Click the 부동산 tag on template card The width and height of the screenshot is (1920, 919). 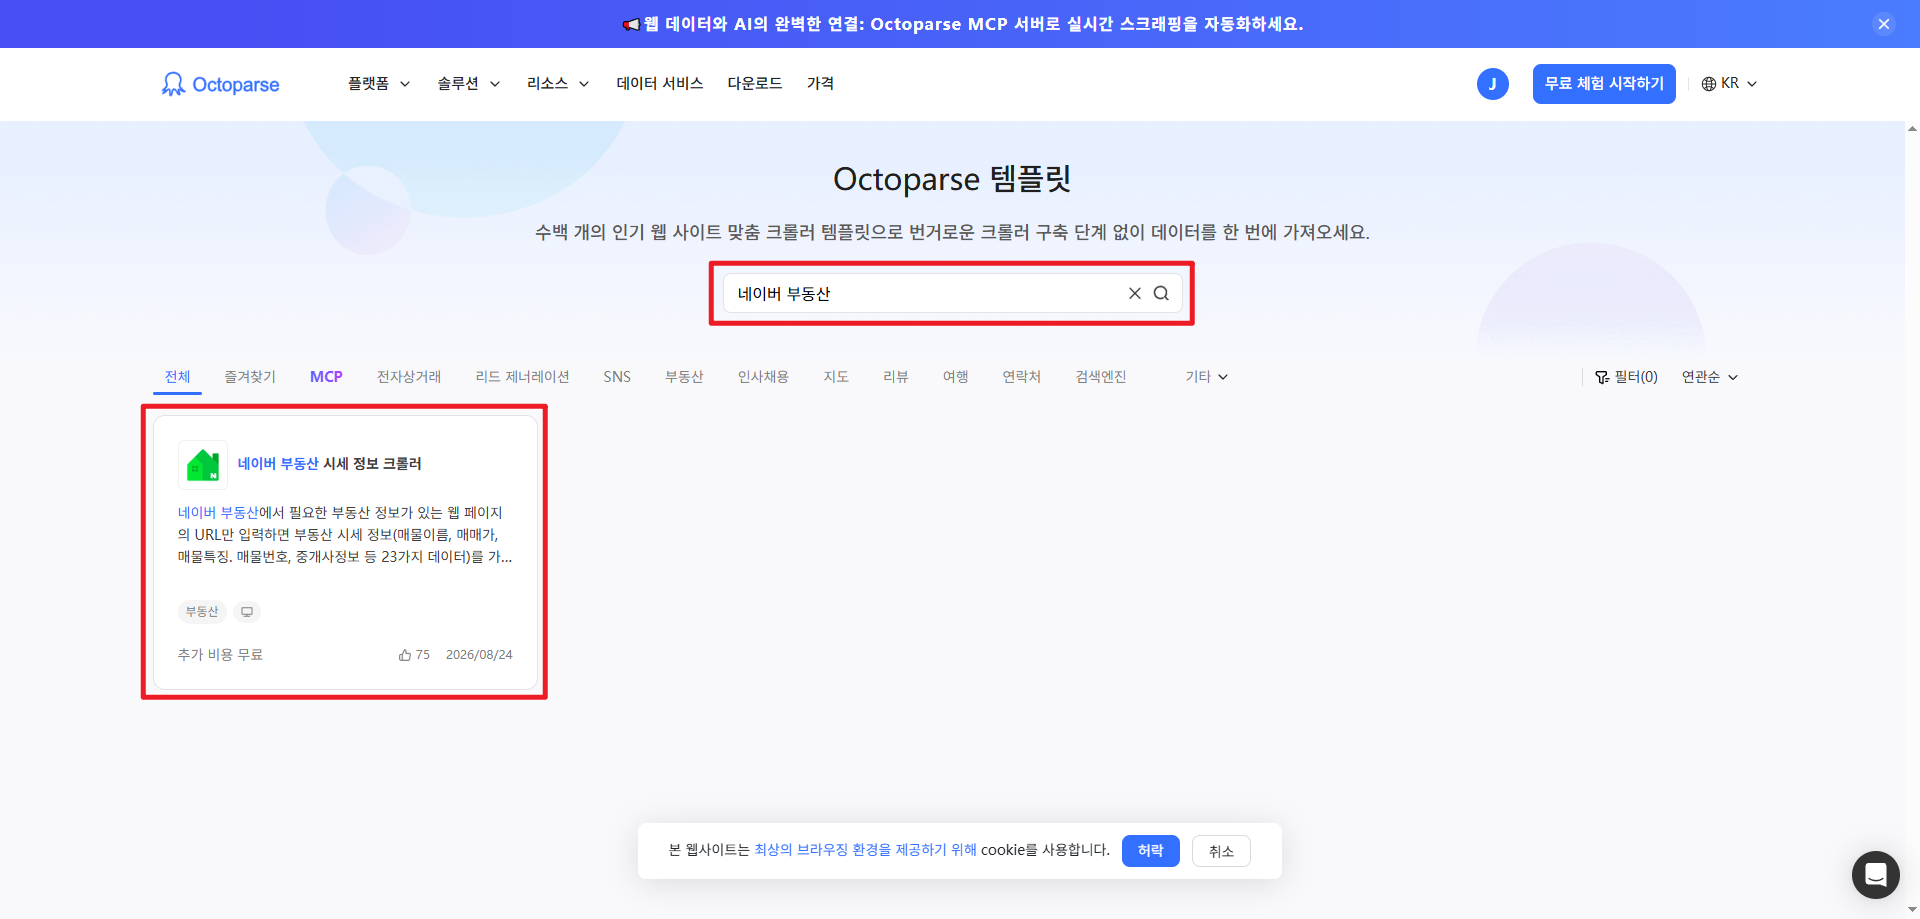click(x=202, y=611)
